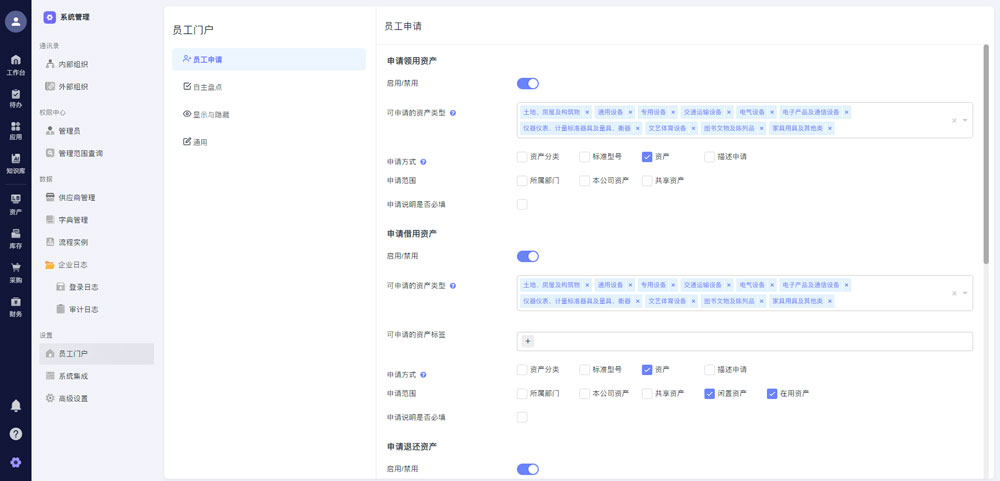Click the 可申请的资产标签 input field

[x=745, y=341]
